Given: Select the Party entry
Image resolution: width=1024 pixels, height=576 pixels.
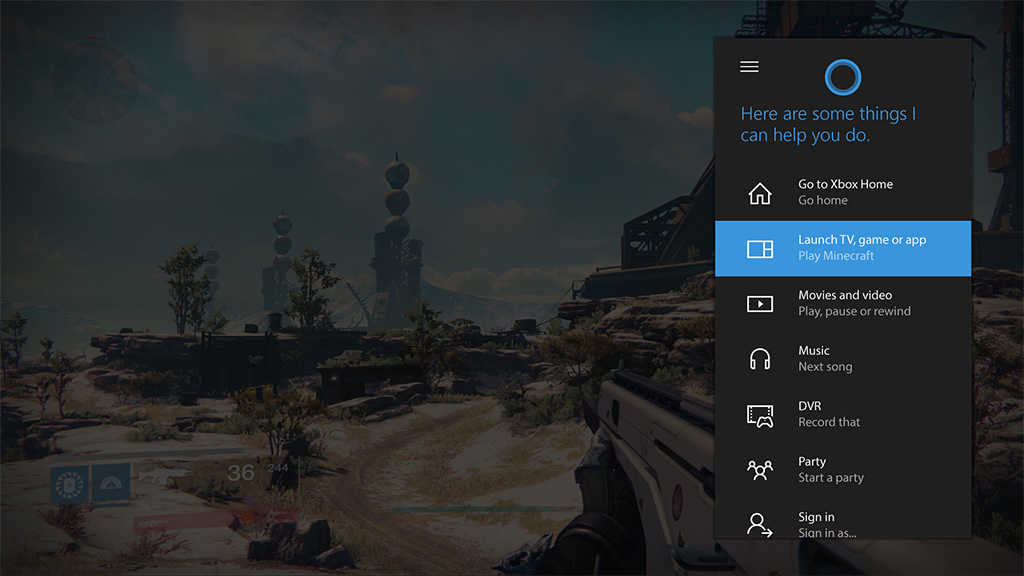Looking at the screenshot, I should 842,470.
